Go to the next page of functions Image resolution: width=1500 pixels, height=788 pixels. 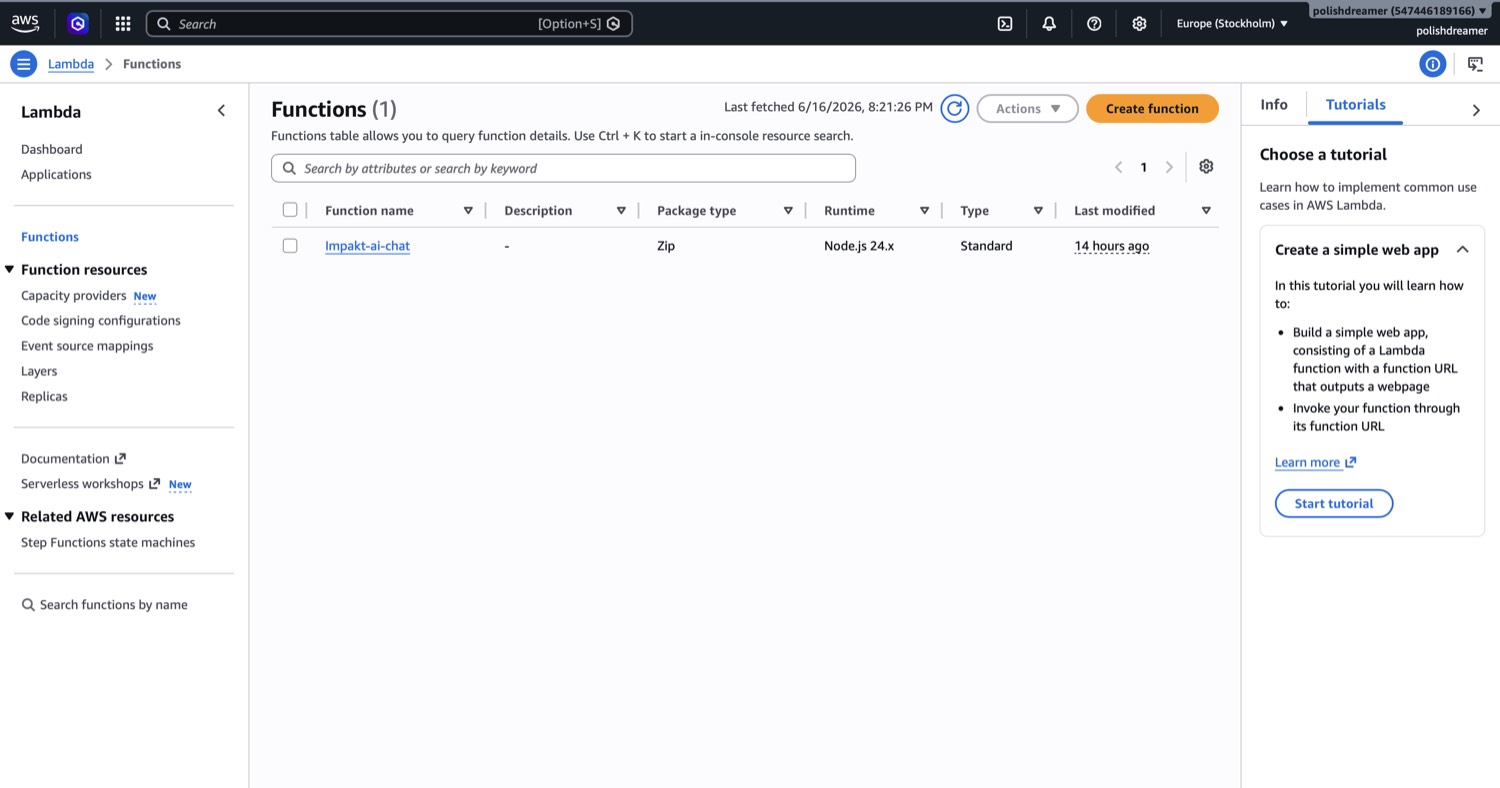[x=1169, y=168]
